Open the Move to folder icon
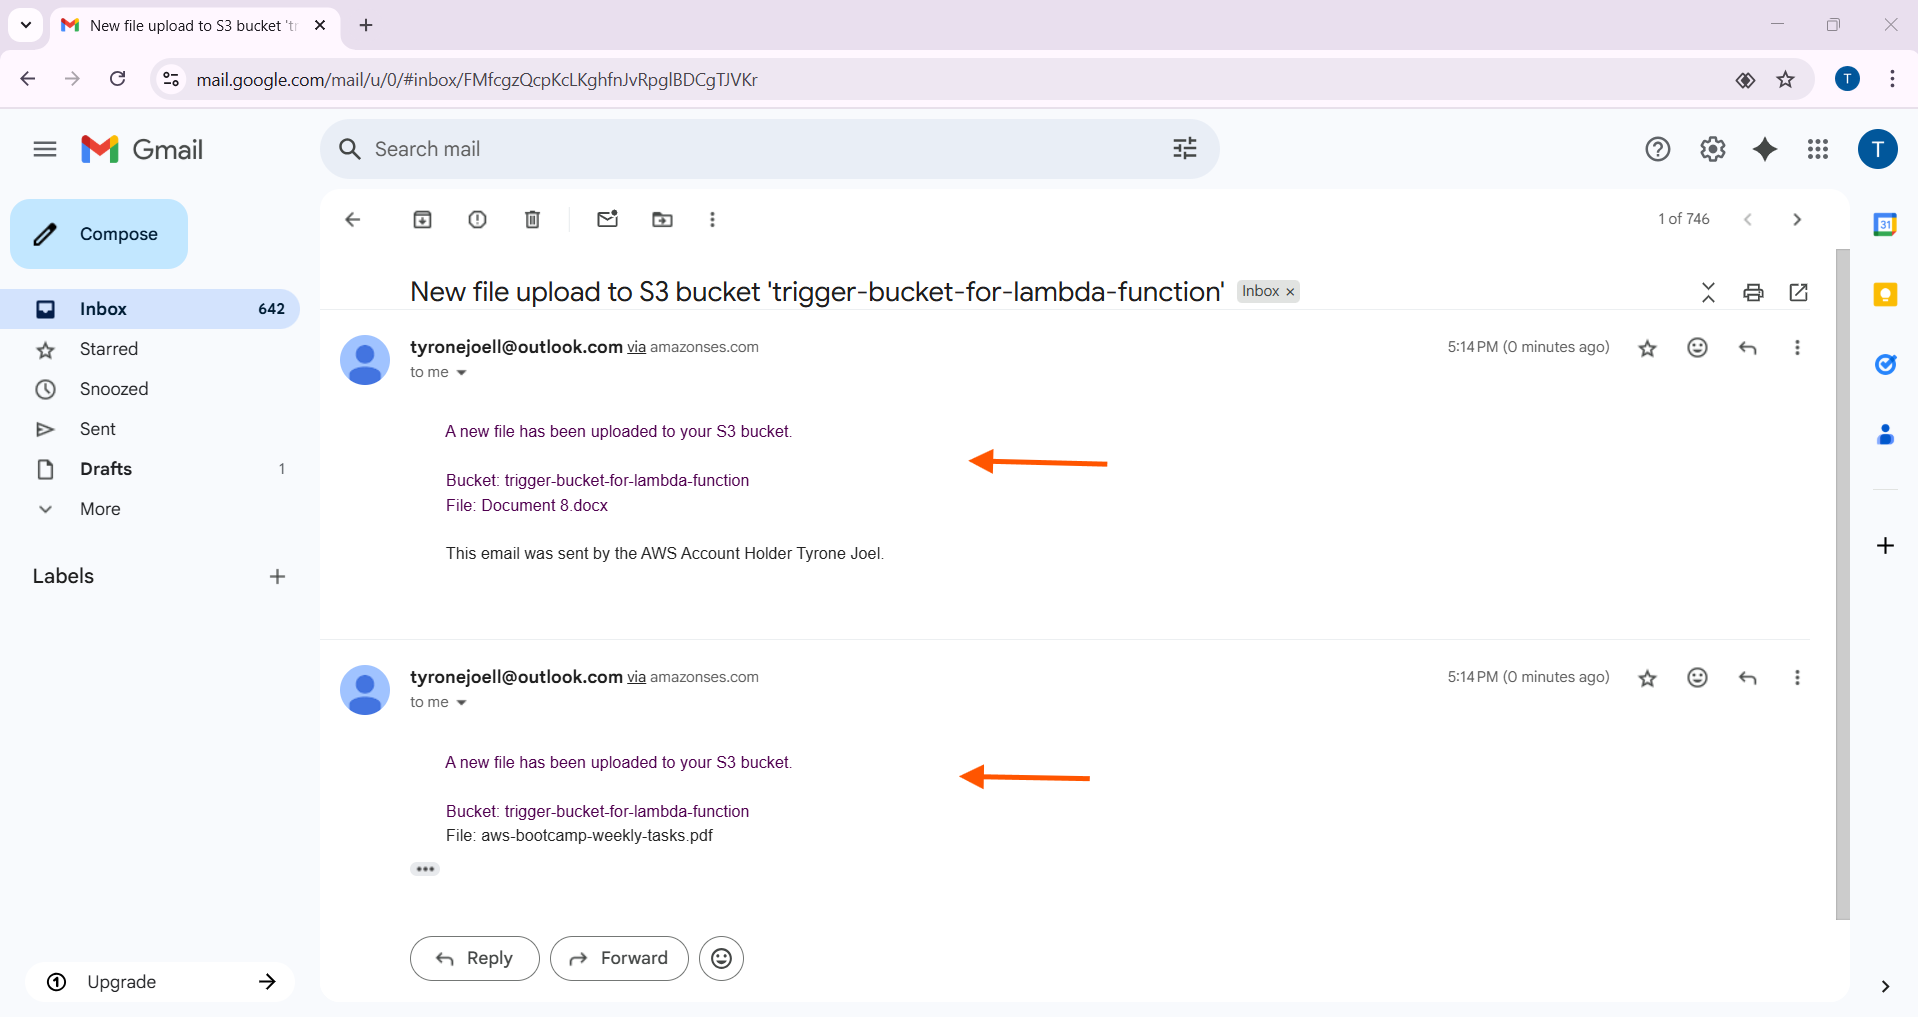This screenshot has width=1918, height=1017. 662,220
